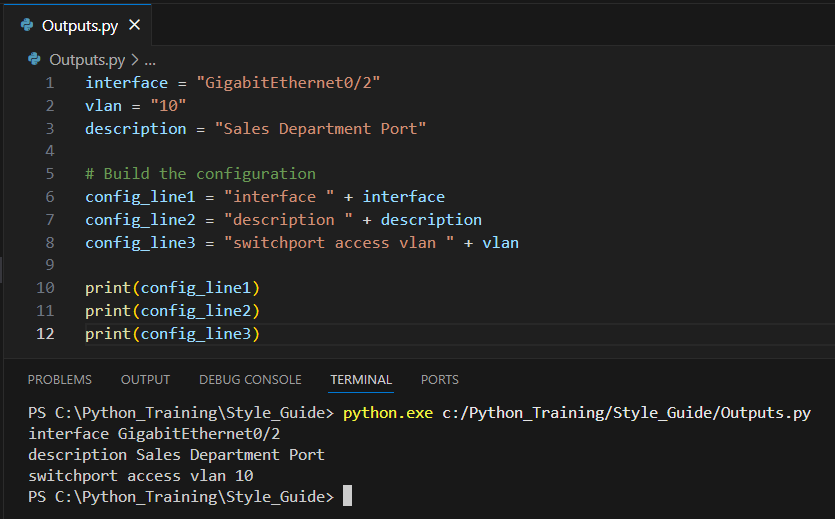
Task: Open the OUTPUT panel tab
Action: pyautogui.click(x=145, y=380)
